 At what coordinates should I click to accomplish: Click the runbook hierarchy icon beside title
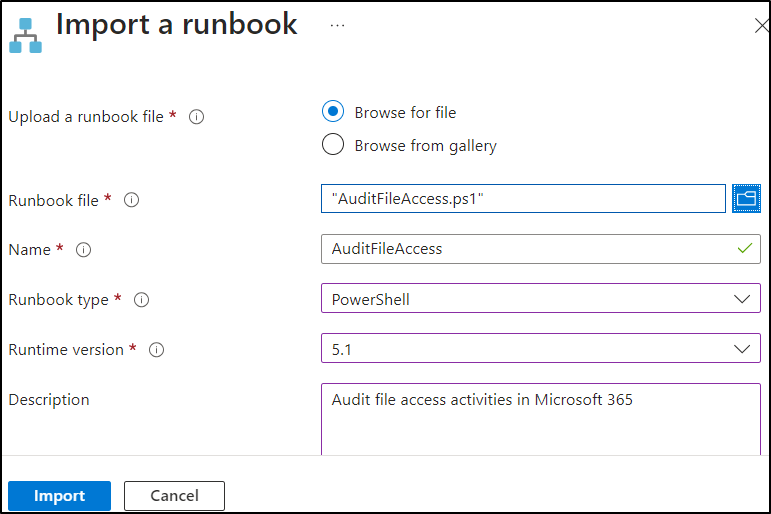[x=26, y=35]
